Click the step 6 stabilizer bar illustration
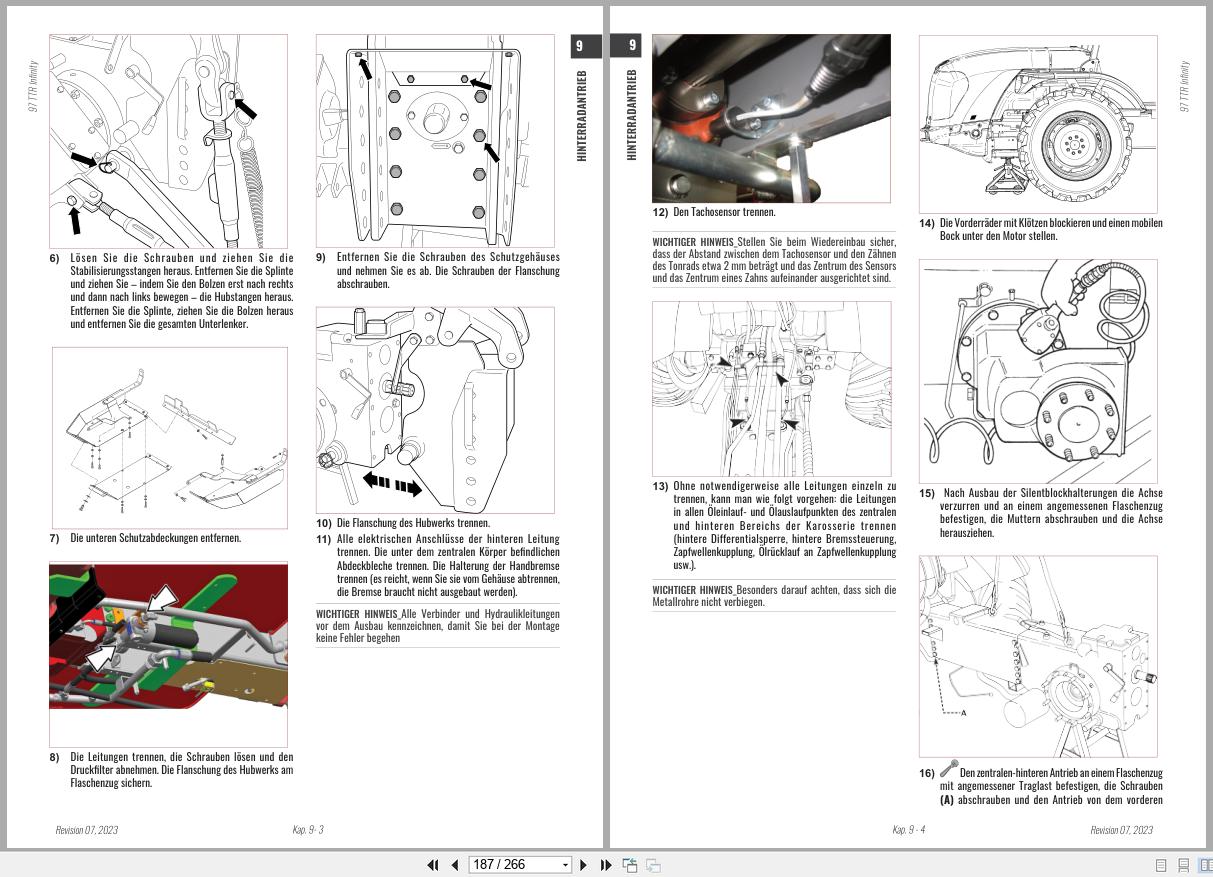The height and width of the screenshot is (877, 1213). [x=169, y=140]
